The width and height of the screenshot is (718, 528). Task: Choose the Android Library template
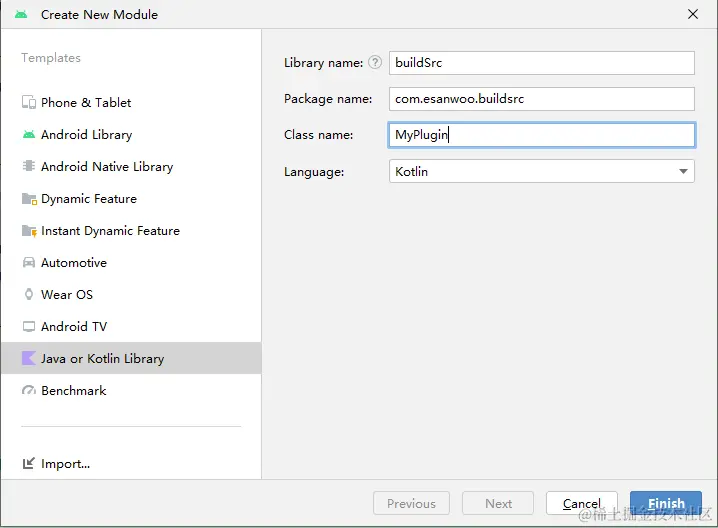coord(131,135)
